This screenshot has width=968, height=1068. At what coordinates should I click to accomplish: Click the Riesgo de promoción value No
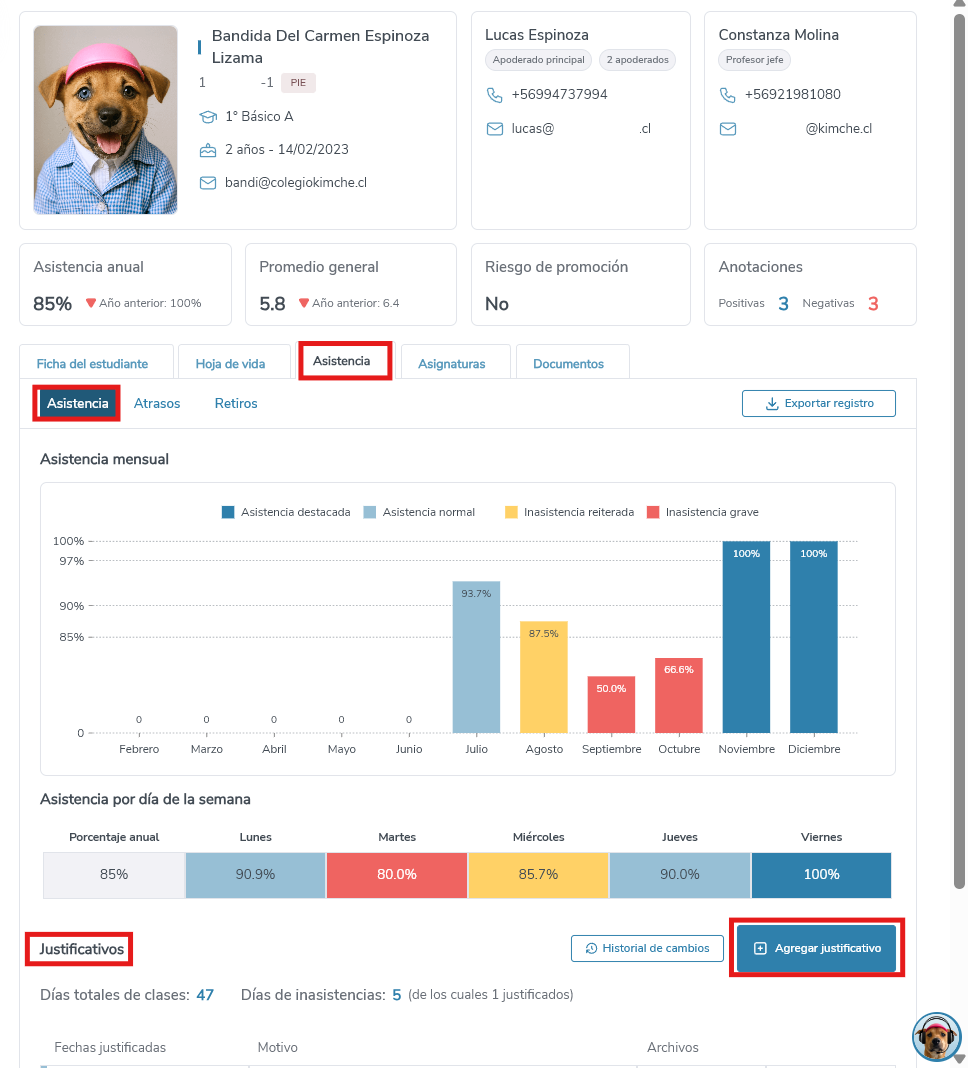pyautogui.click(x=497, y=304)
